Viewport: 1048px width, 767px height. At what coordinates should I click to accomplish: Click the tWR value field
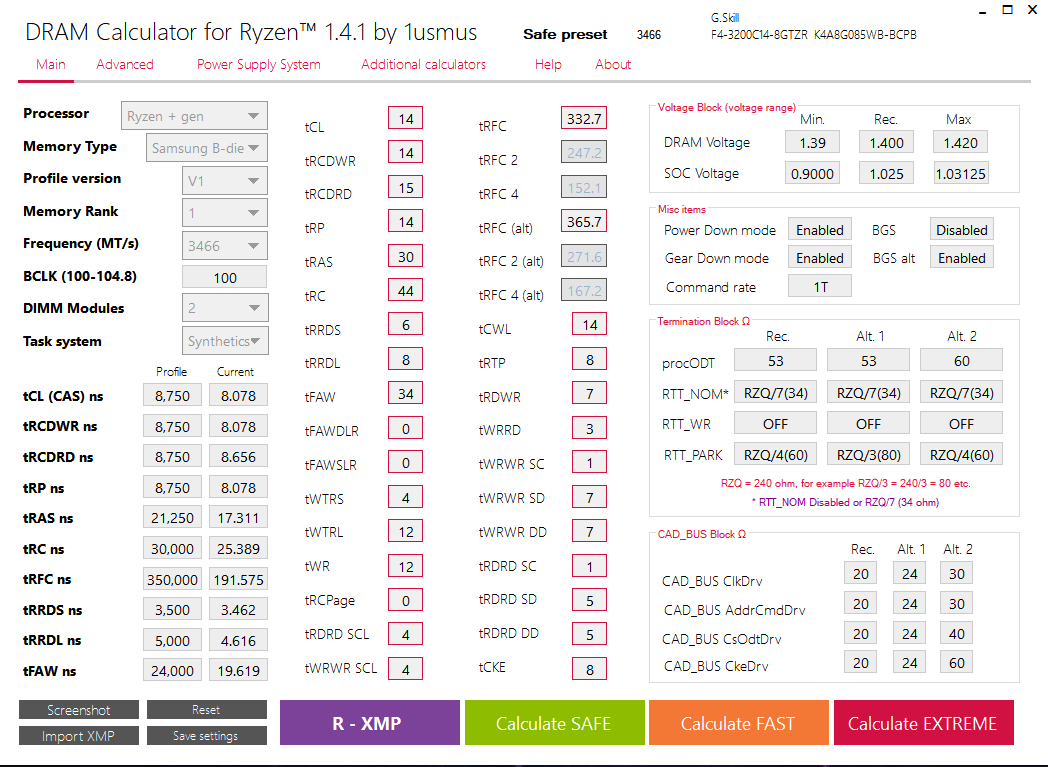405,566
